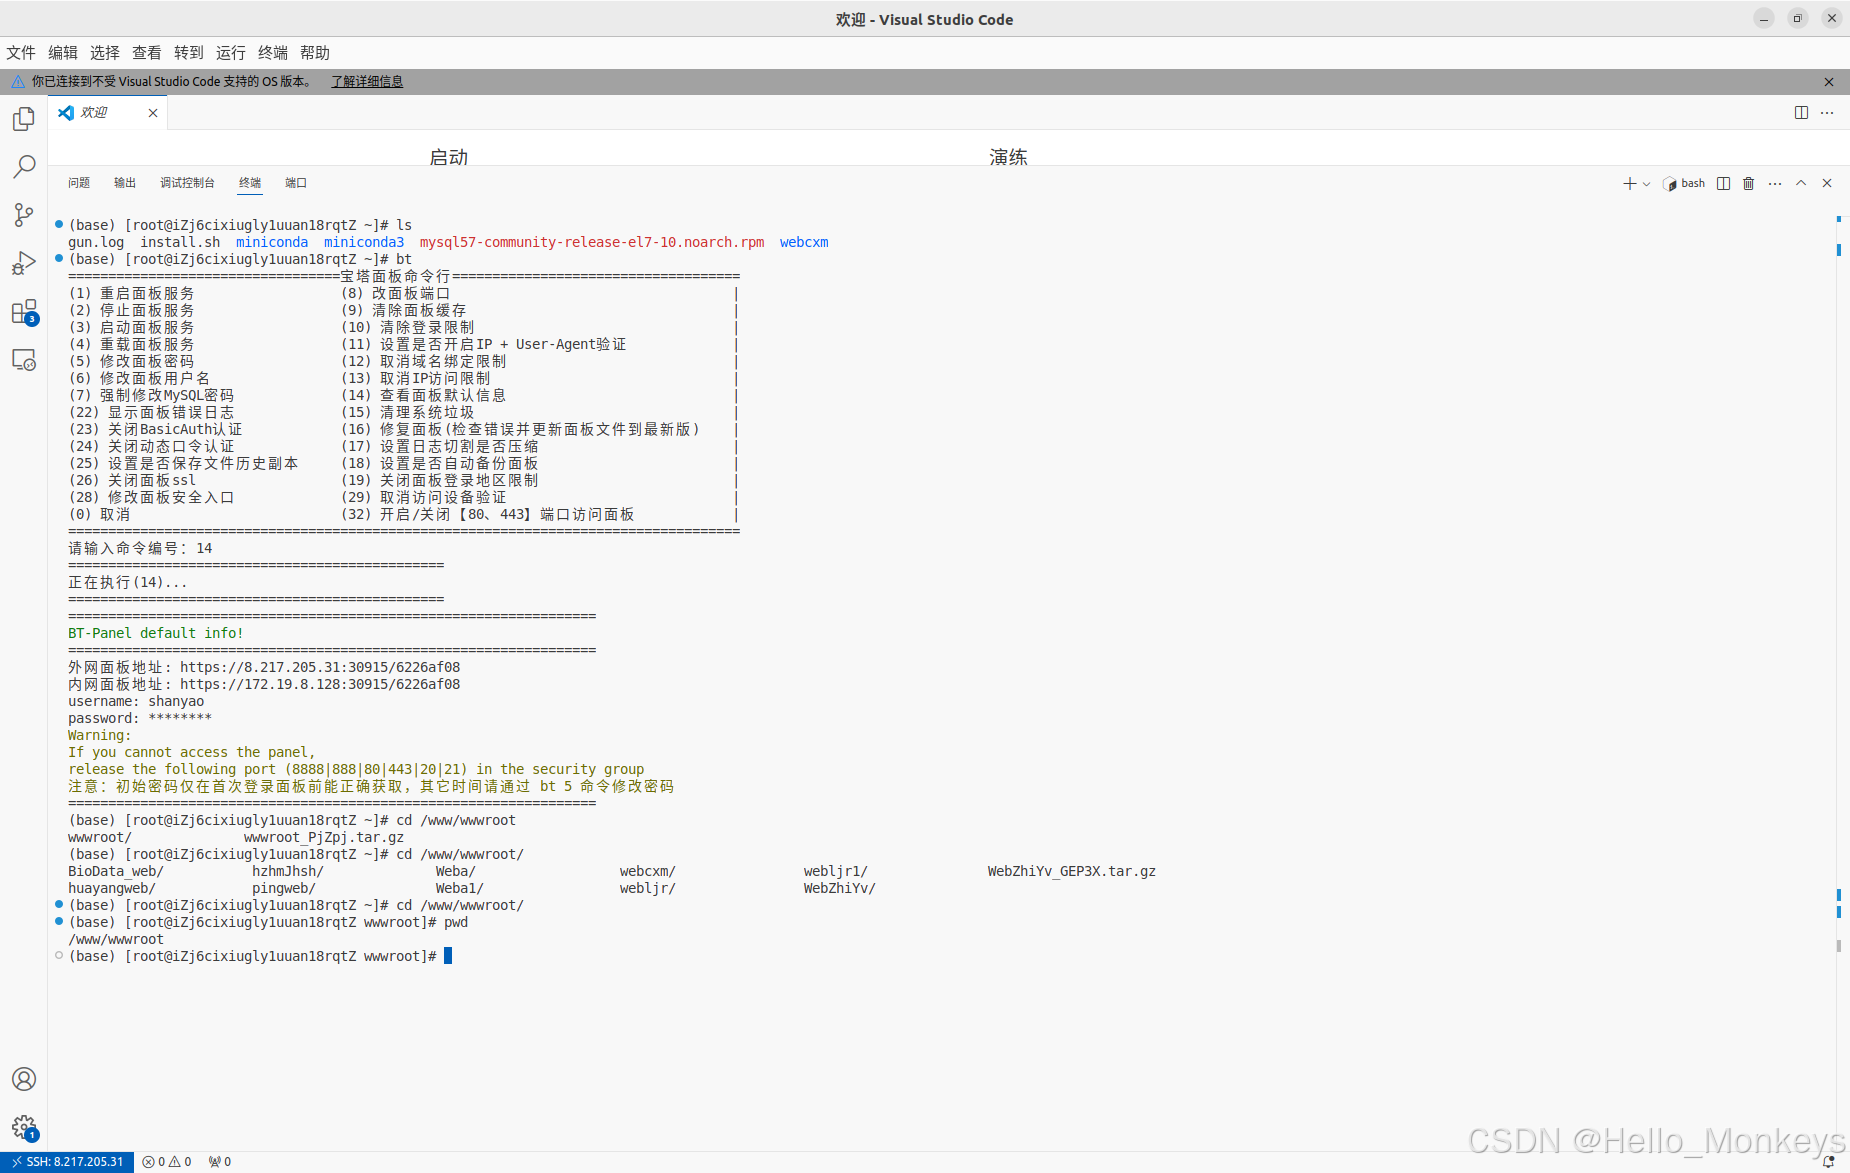Open the 运行 menu
Viewport: 1850px width, 1173px height.
click(x=231, y=53)
